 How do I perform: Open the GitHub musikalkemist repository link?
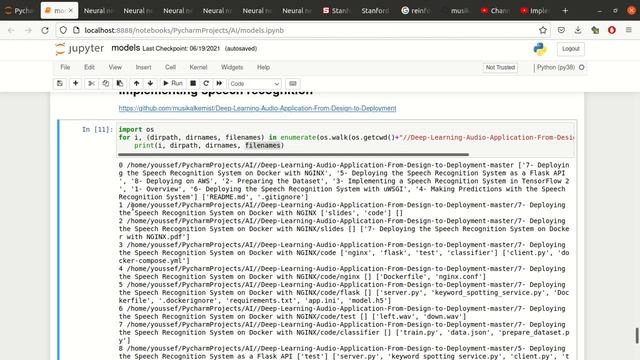point(257,108)
